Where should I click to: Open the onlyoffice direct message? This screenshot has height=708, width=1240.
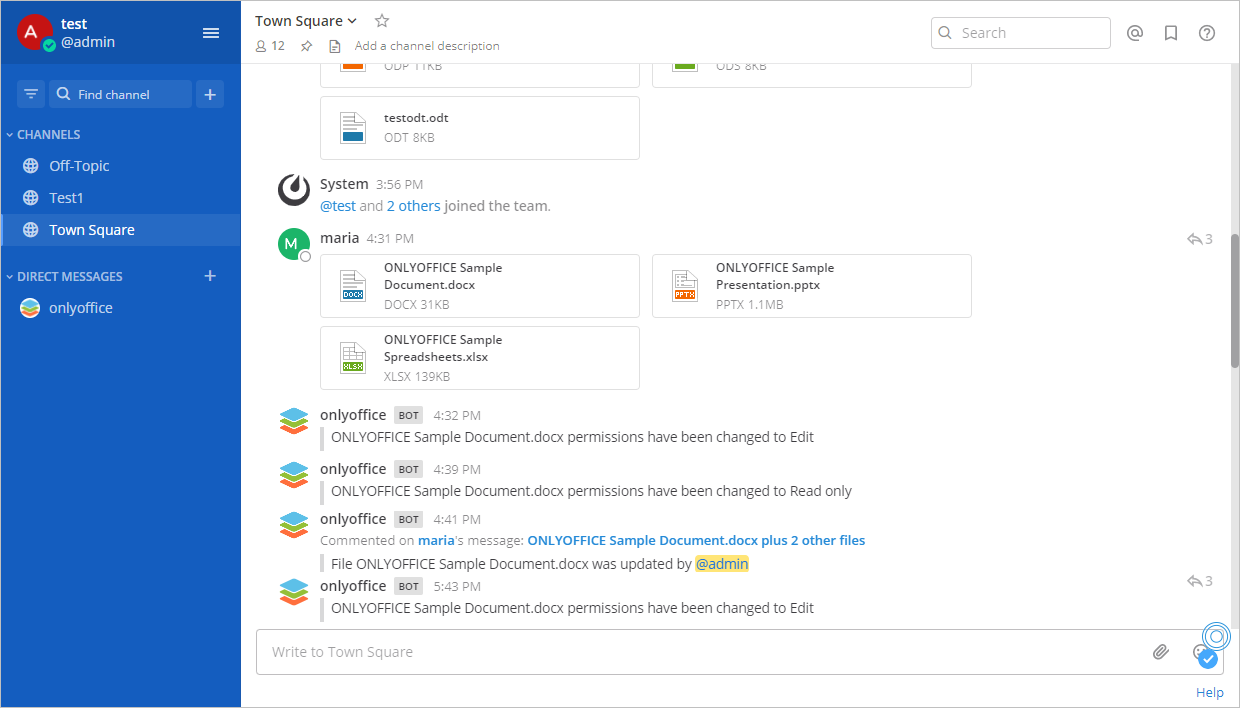80,308
